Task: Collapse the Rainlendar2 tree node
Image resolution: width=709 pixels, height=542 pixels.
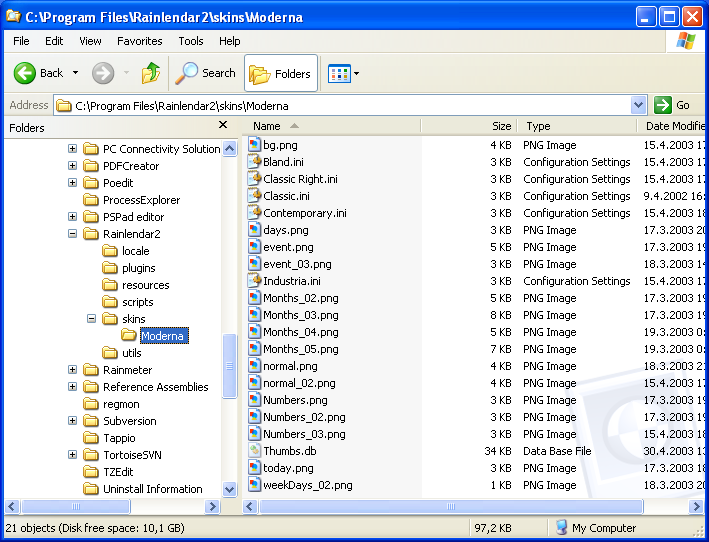Action: click(72, 233)
